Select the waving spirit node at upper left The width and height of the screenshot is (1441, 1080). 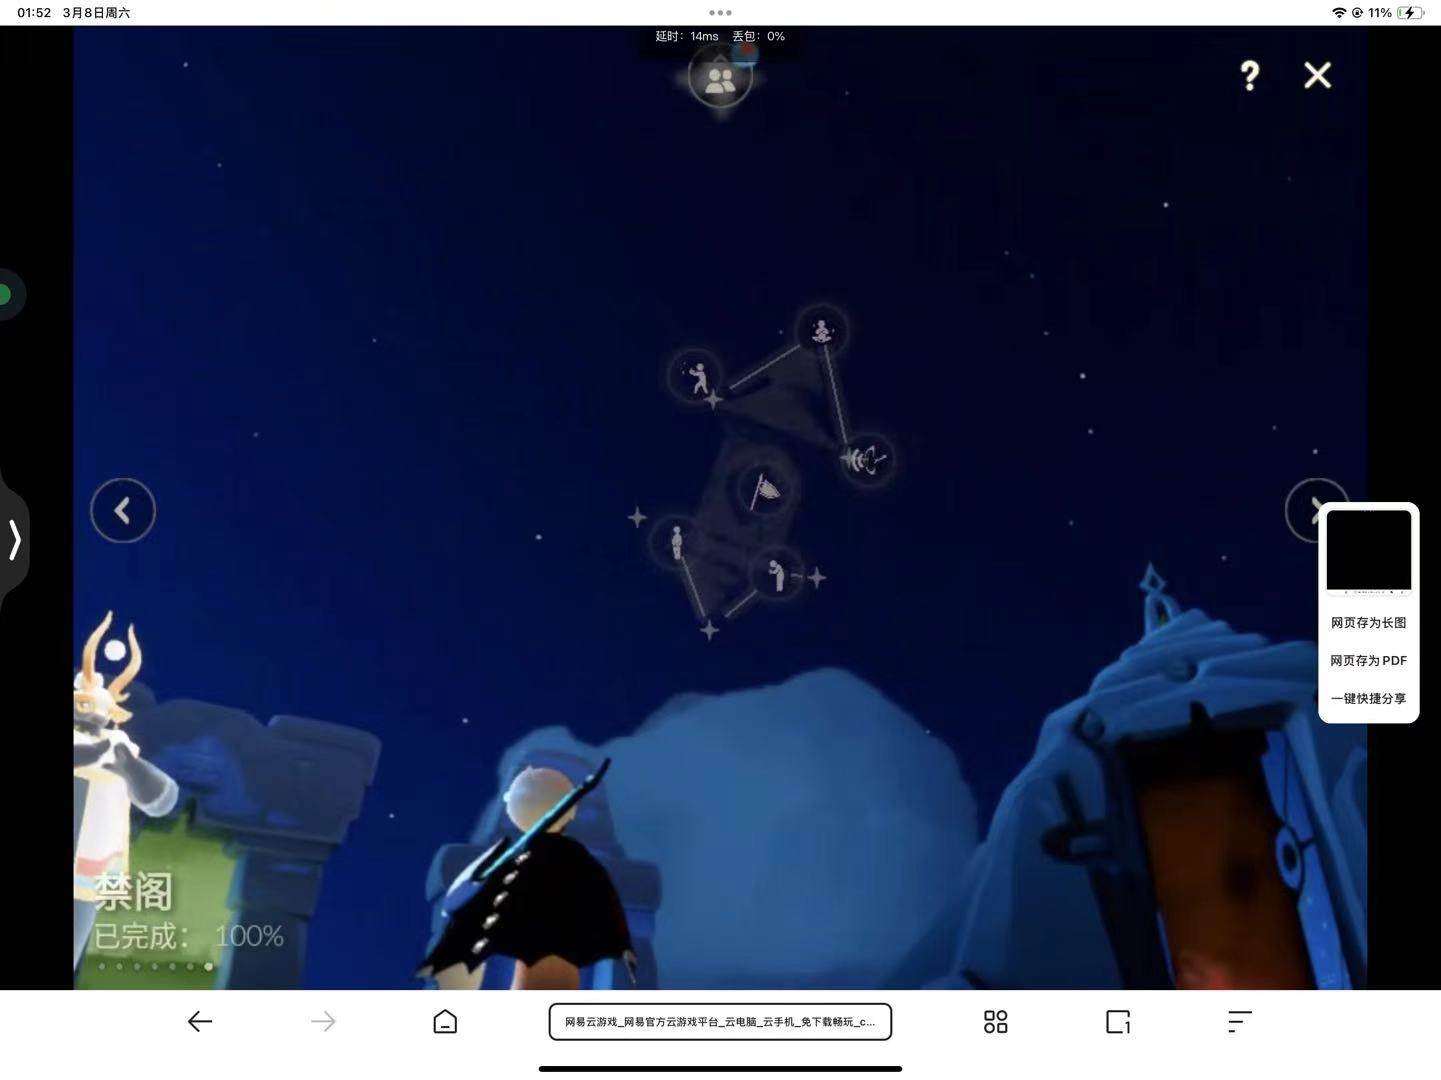pos(696,376)
